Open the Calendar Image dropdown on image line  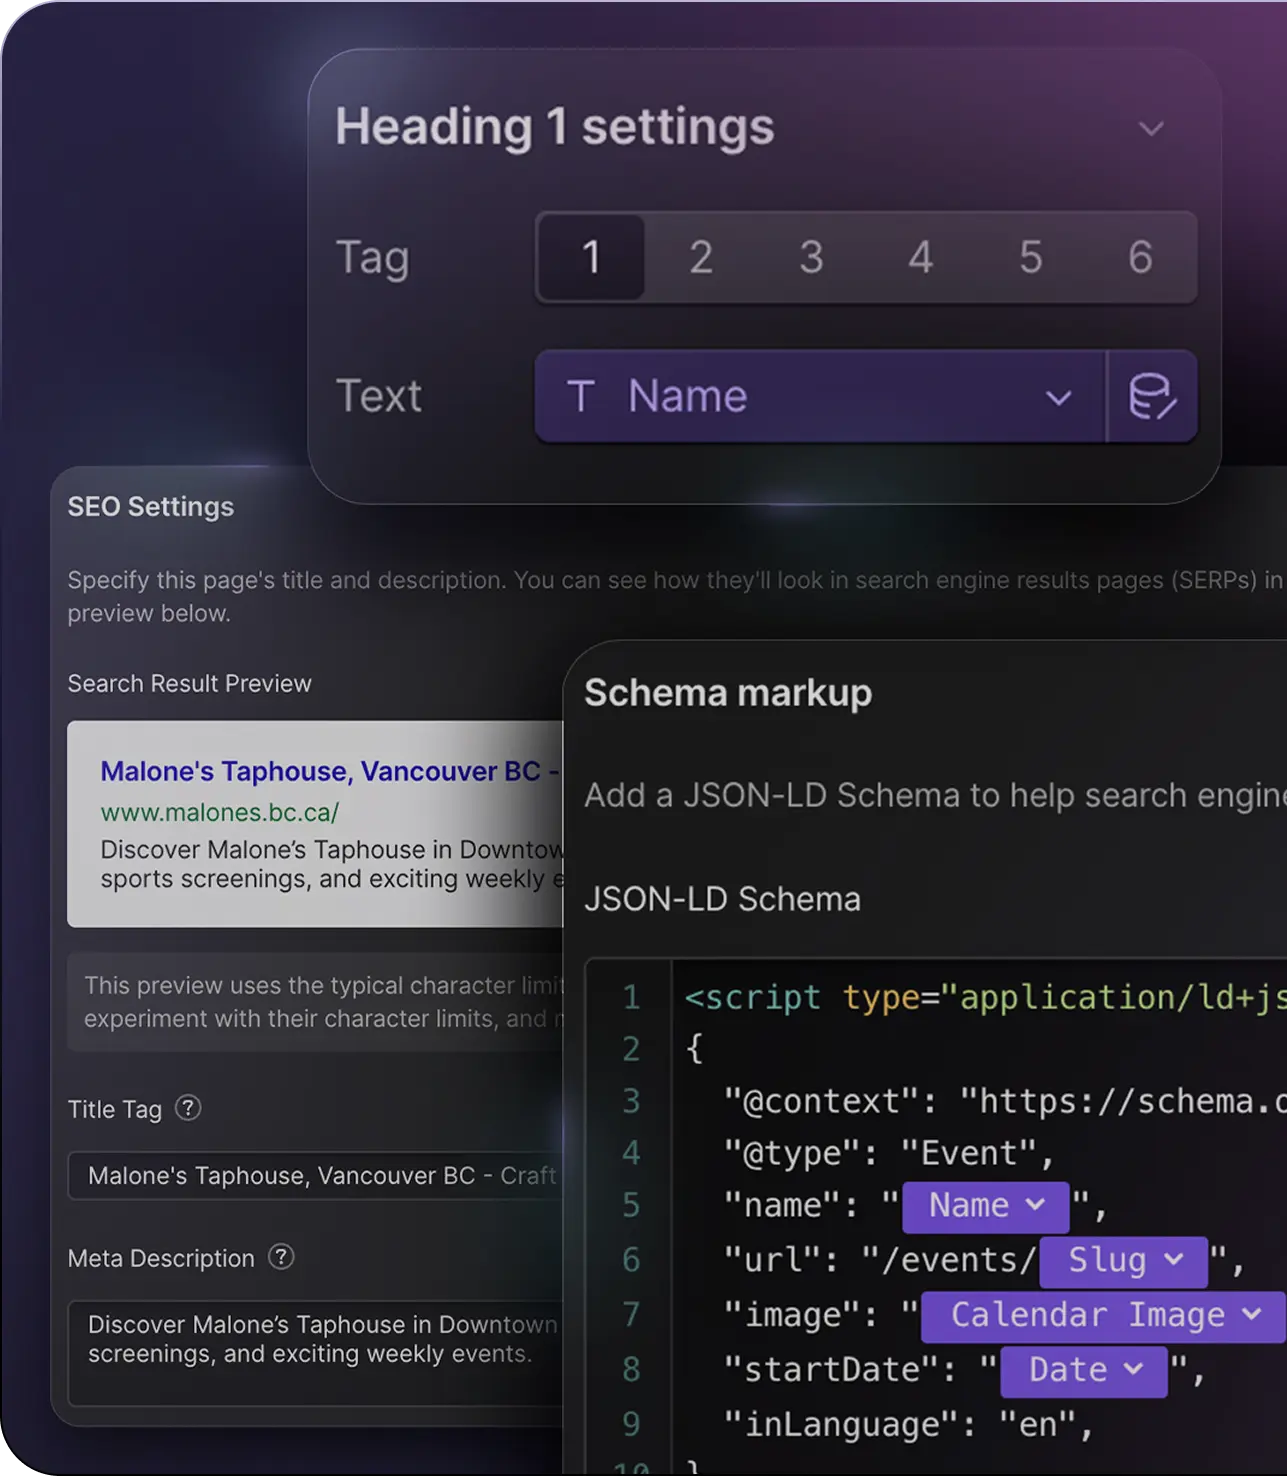click(x=1097, y=1315)
